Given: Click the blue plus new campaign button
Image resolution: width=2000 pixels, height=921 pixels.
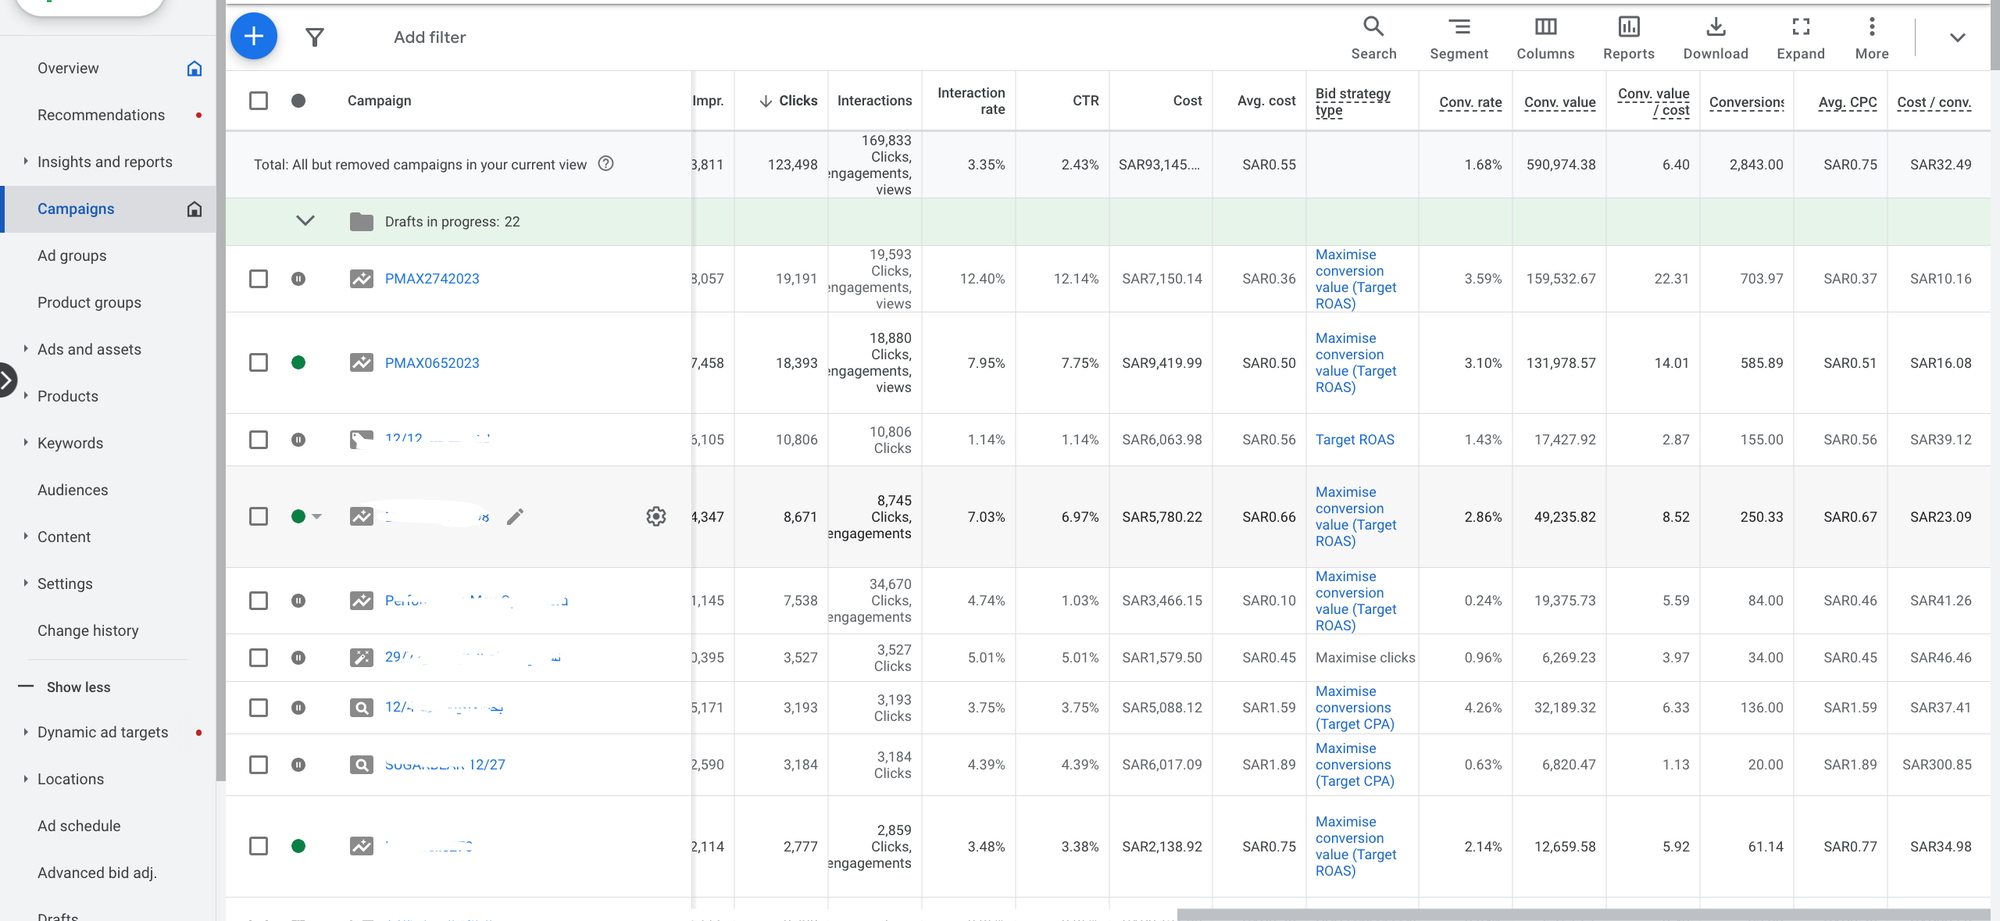Looking at the screenshot, I should click(254, 37).
